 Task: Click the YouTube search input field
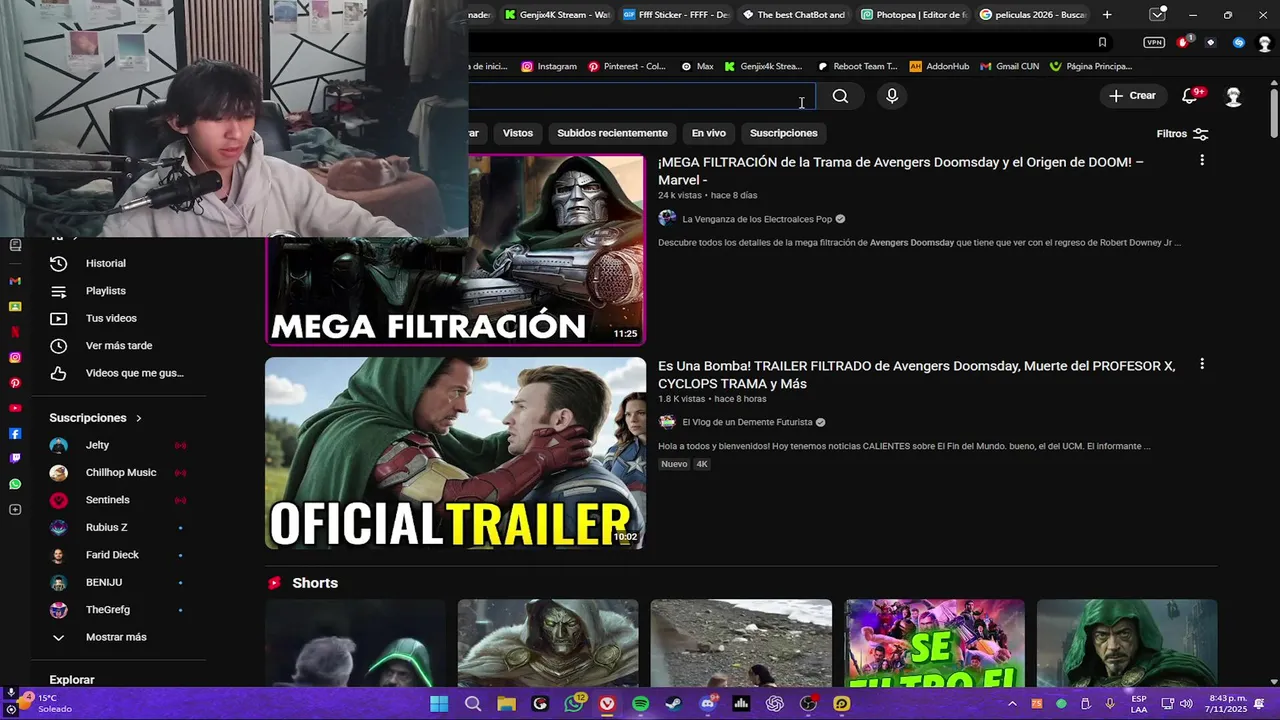click(x=642, y=96)
